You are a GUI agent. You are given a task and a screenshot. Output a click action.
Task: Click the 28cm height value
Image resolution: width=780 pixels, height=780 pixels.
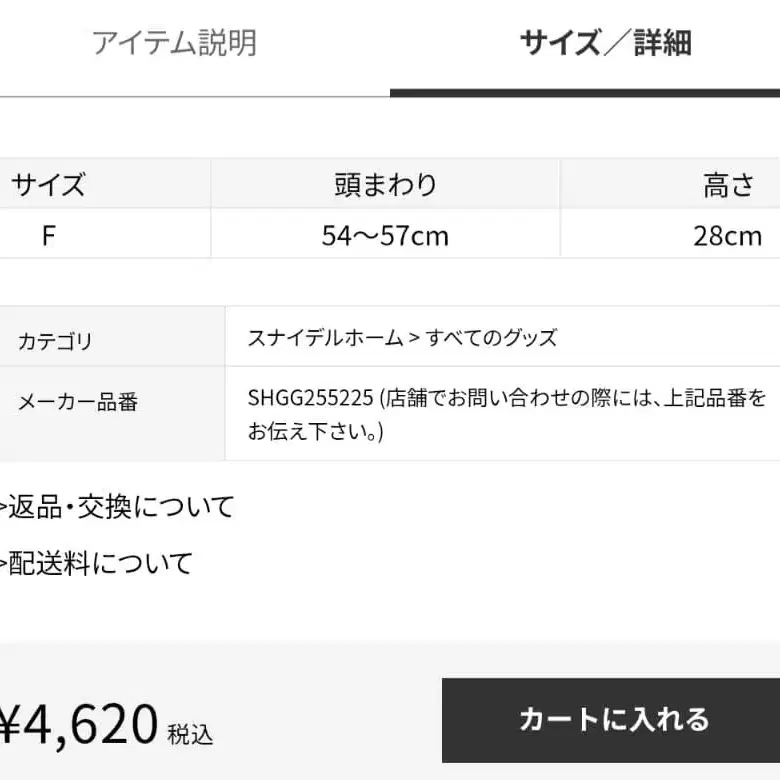pos(727,236)
